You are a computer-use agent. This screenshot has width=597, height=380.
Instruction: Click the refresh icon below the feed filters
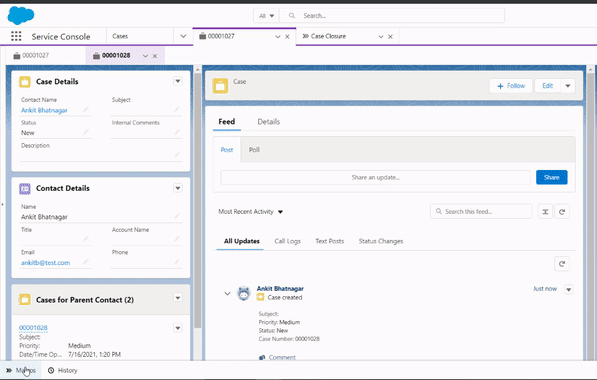(562, 264)
